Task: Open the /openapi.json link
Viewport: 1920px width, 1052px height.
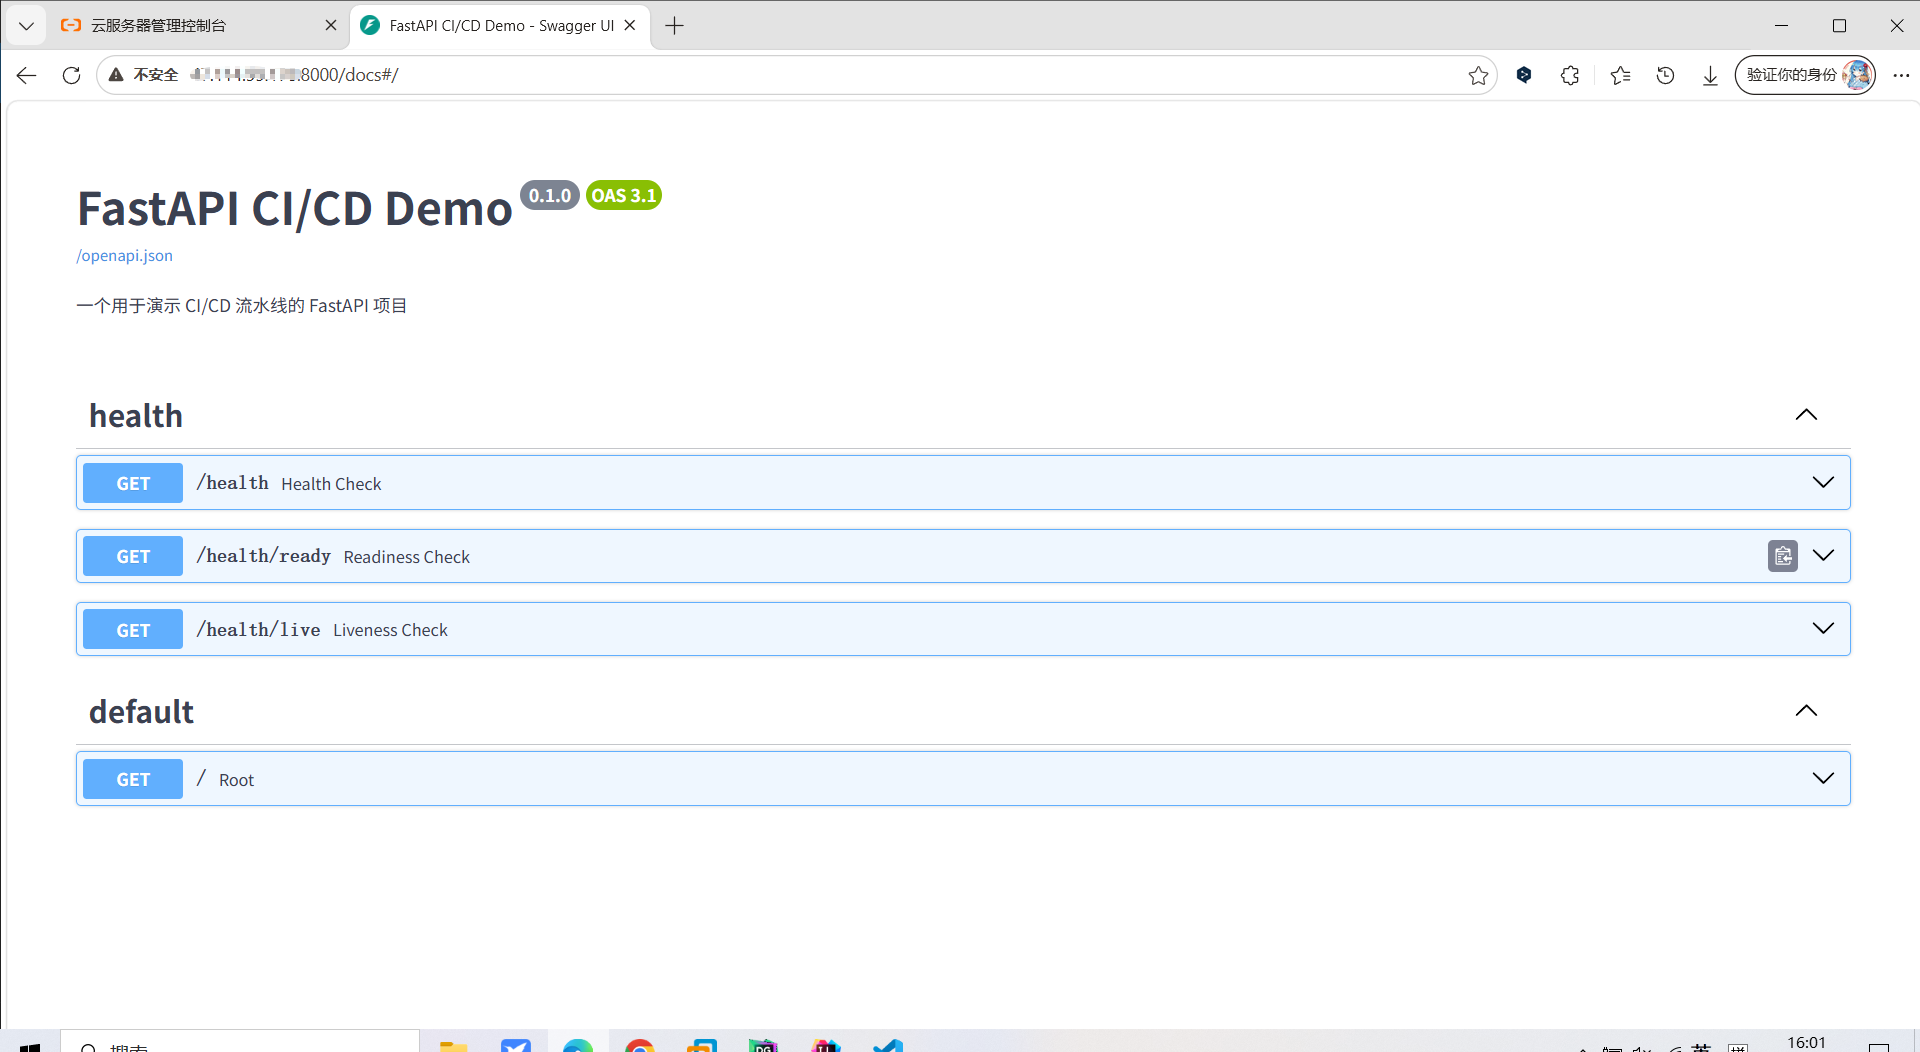Action: [x=125, y=256]
